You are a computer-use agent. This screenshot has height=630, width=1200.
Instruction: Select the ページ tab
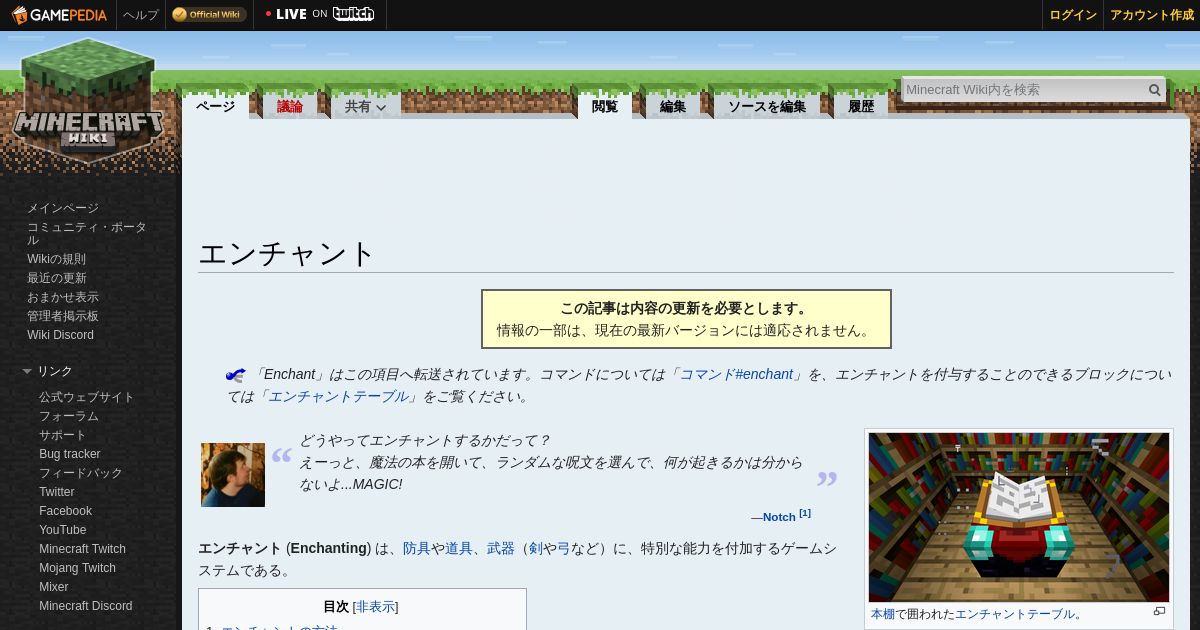(x=215, y=106)
